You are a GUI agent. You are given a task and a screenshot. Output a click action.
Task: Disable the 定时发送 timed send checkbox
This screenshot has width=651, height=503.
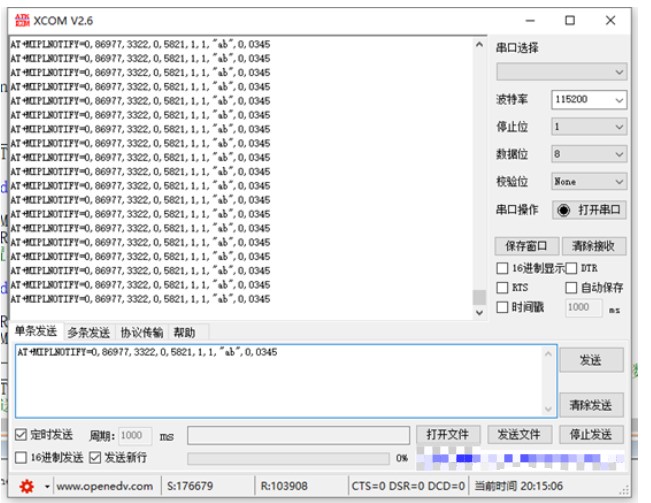(21, 435)
